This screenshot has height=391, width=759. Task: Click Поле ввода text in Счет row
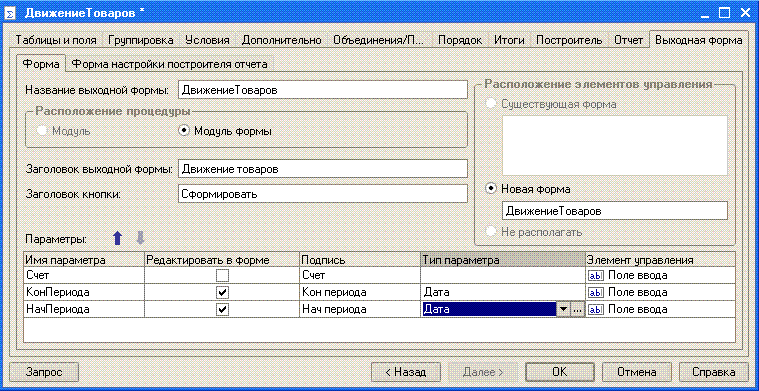(638, 276)
